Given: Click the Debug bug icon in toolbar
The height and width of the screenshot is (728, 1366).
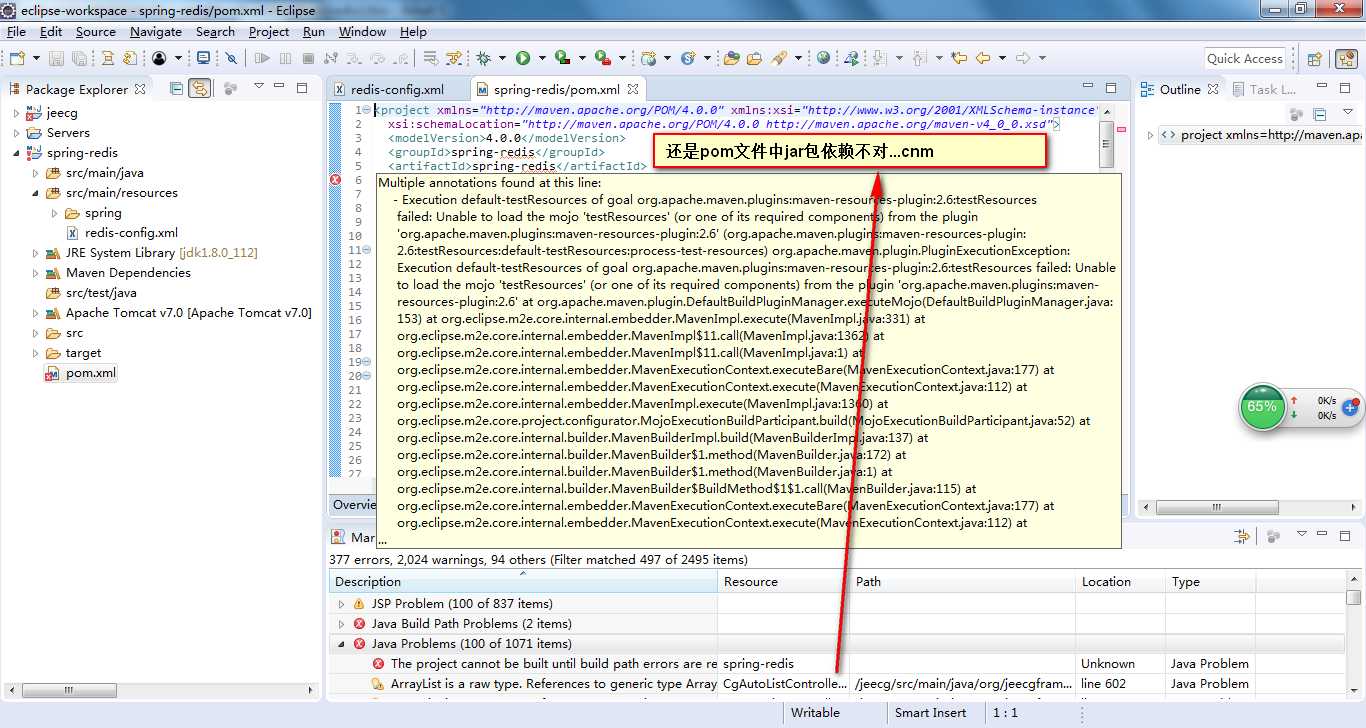Looking at the screenshot, I should pyautogui.click(x=484, y=58).
